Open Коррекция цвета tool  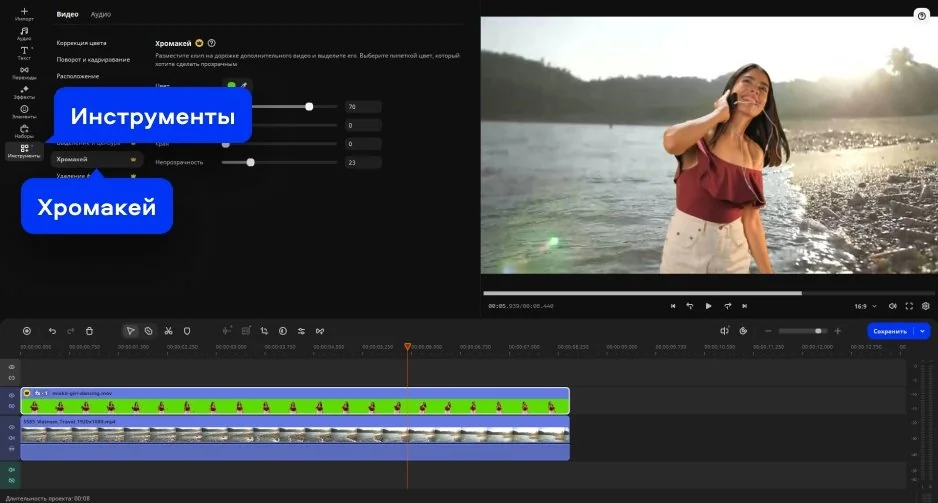(81, 43)
